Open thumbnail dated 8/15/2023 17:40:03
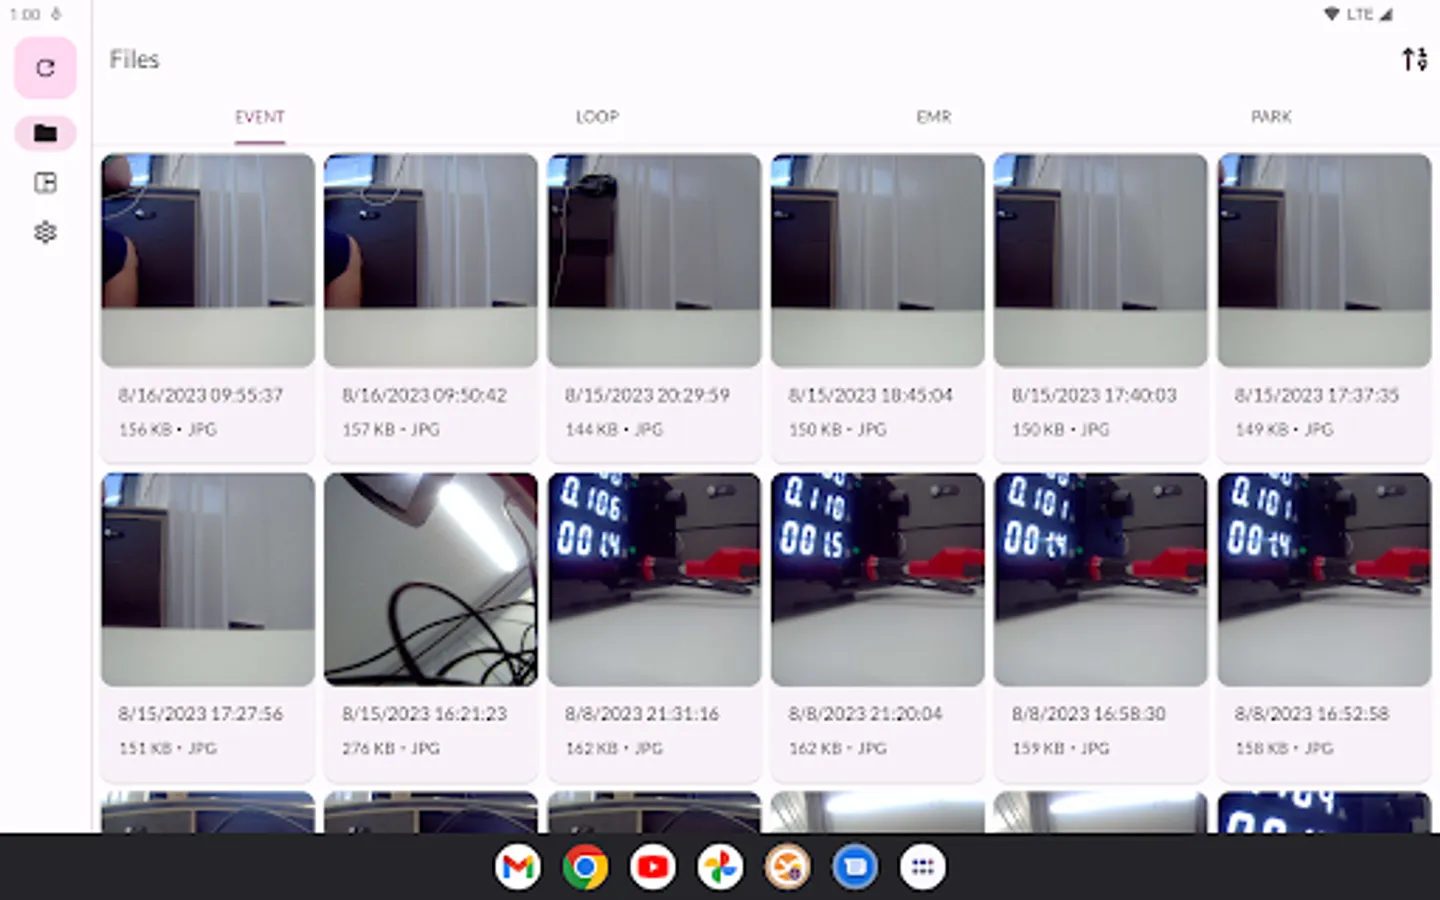The height and width of the screenshot is (900, 1440). 1101,260
